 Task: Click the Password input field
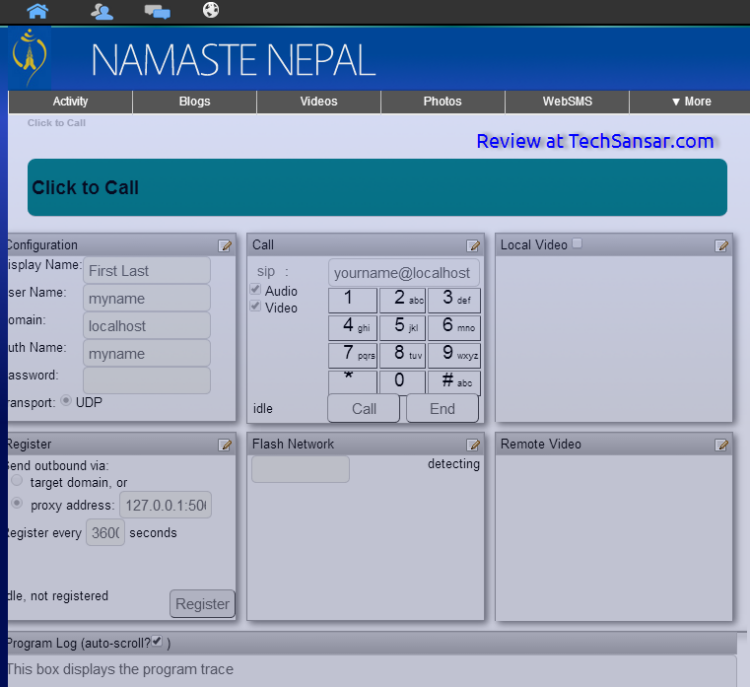[x=147, y=381]
